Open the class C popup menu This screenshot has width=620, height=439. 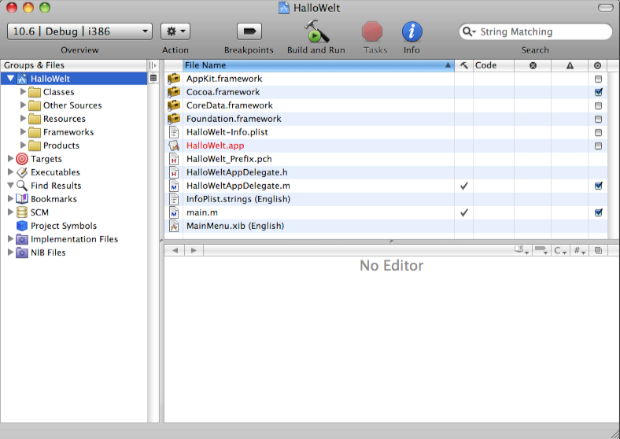[560, 250]
